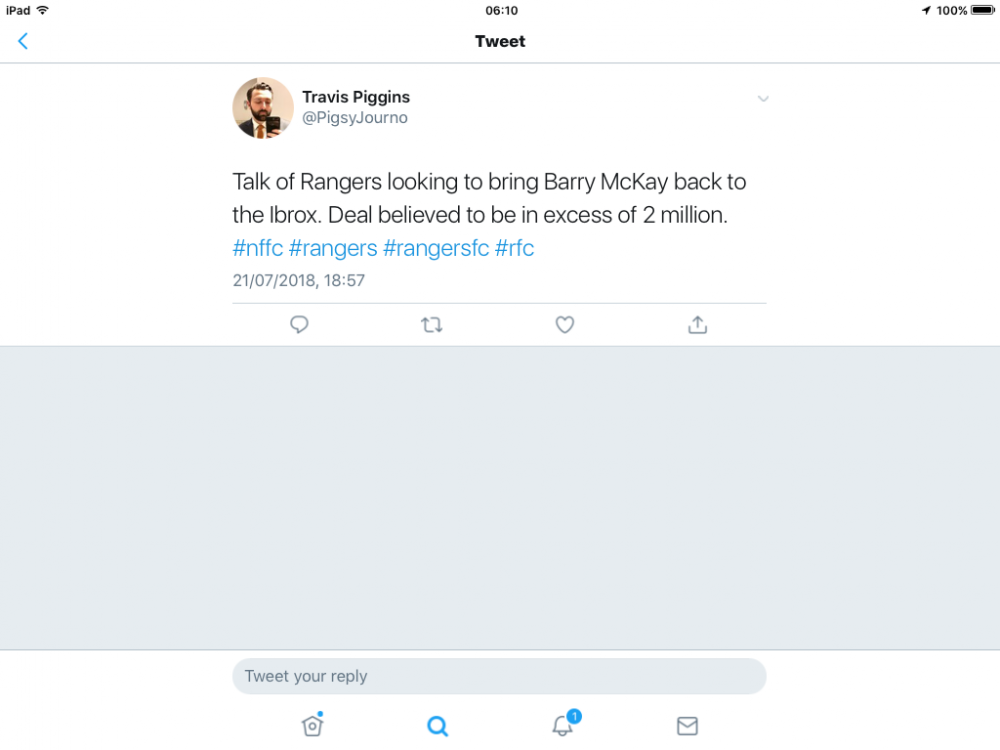Switch to the Search tab
1000x750 pixels.
(437, 725)
